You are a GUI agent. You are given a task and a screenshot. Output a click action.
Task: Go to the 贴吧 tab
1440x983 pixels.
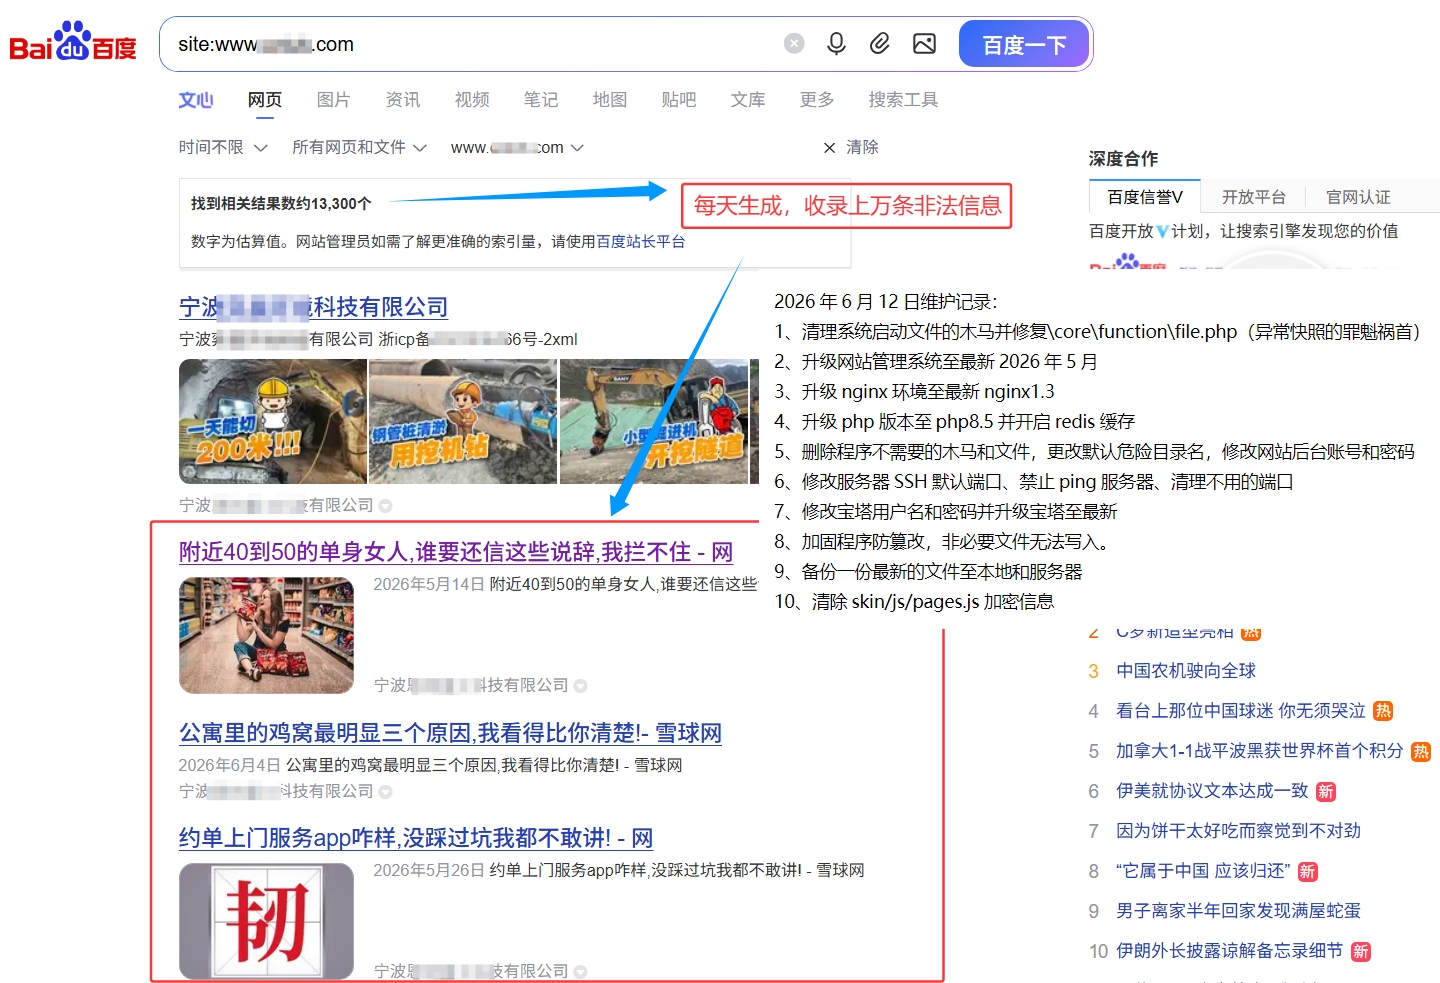point(679,100)
